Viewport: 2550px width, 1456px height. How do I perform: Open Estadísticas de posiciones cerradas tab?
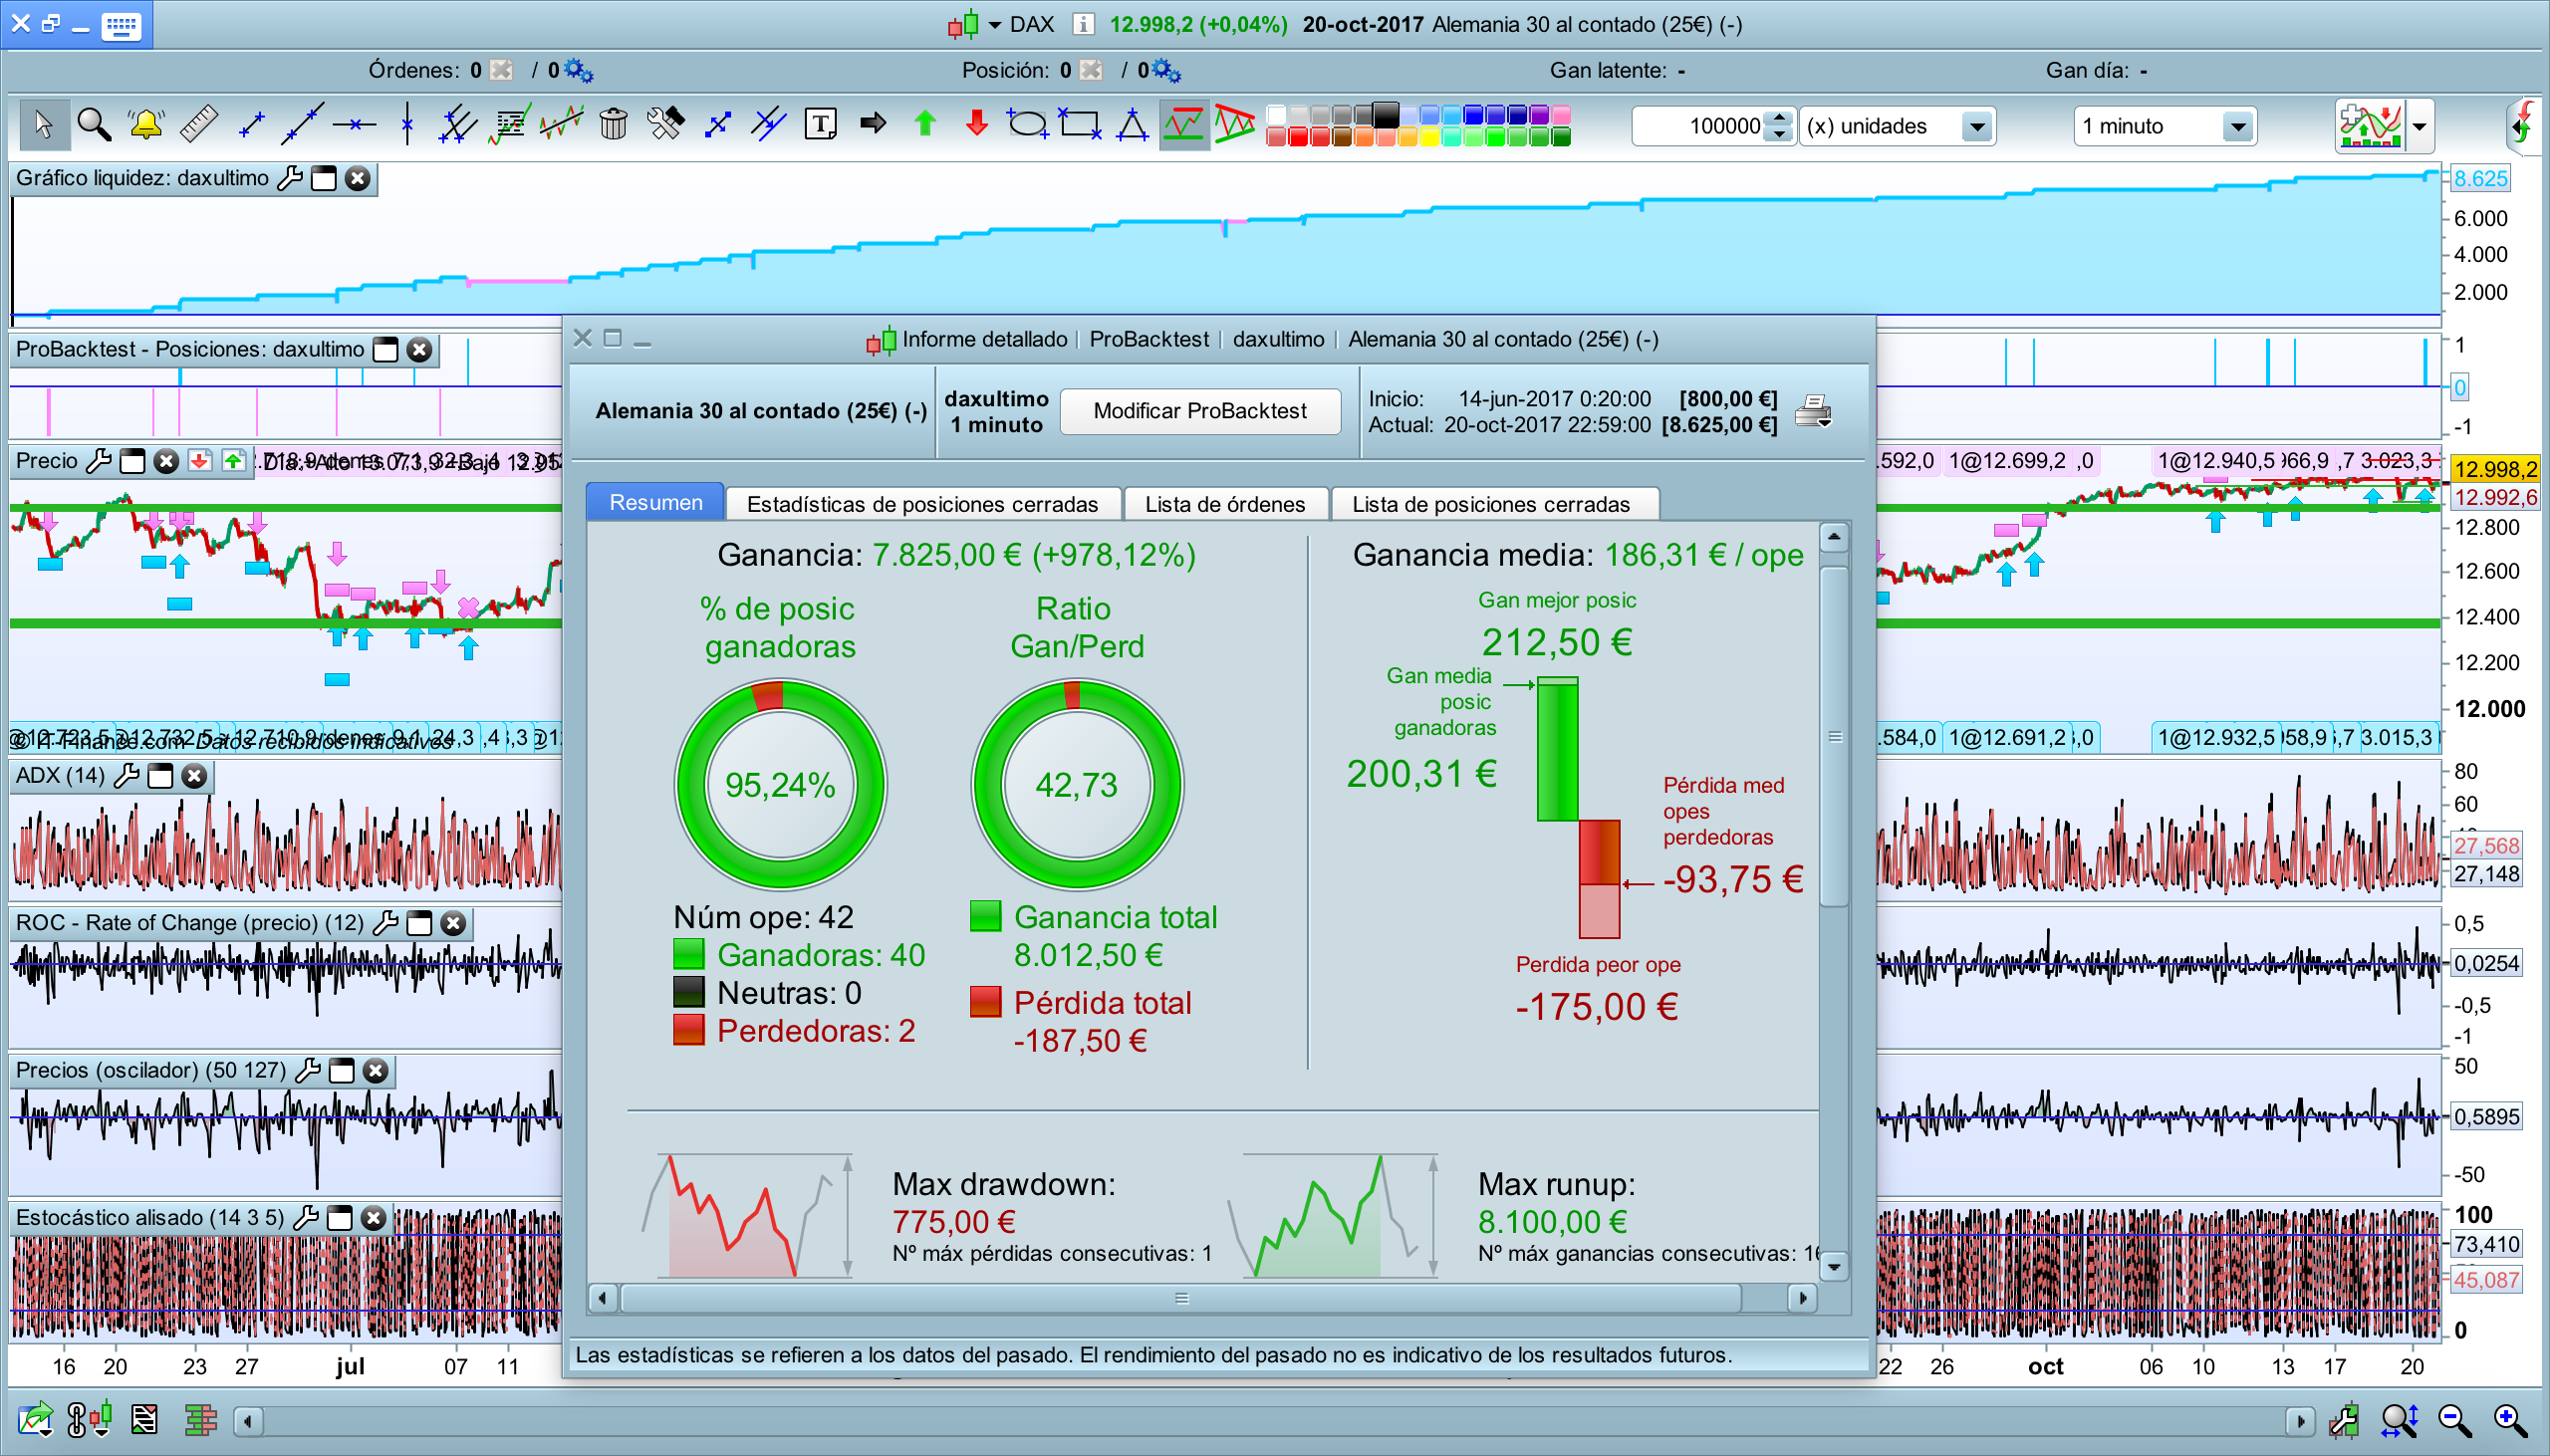922,504
